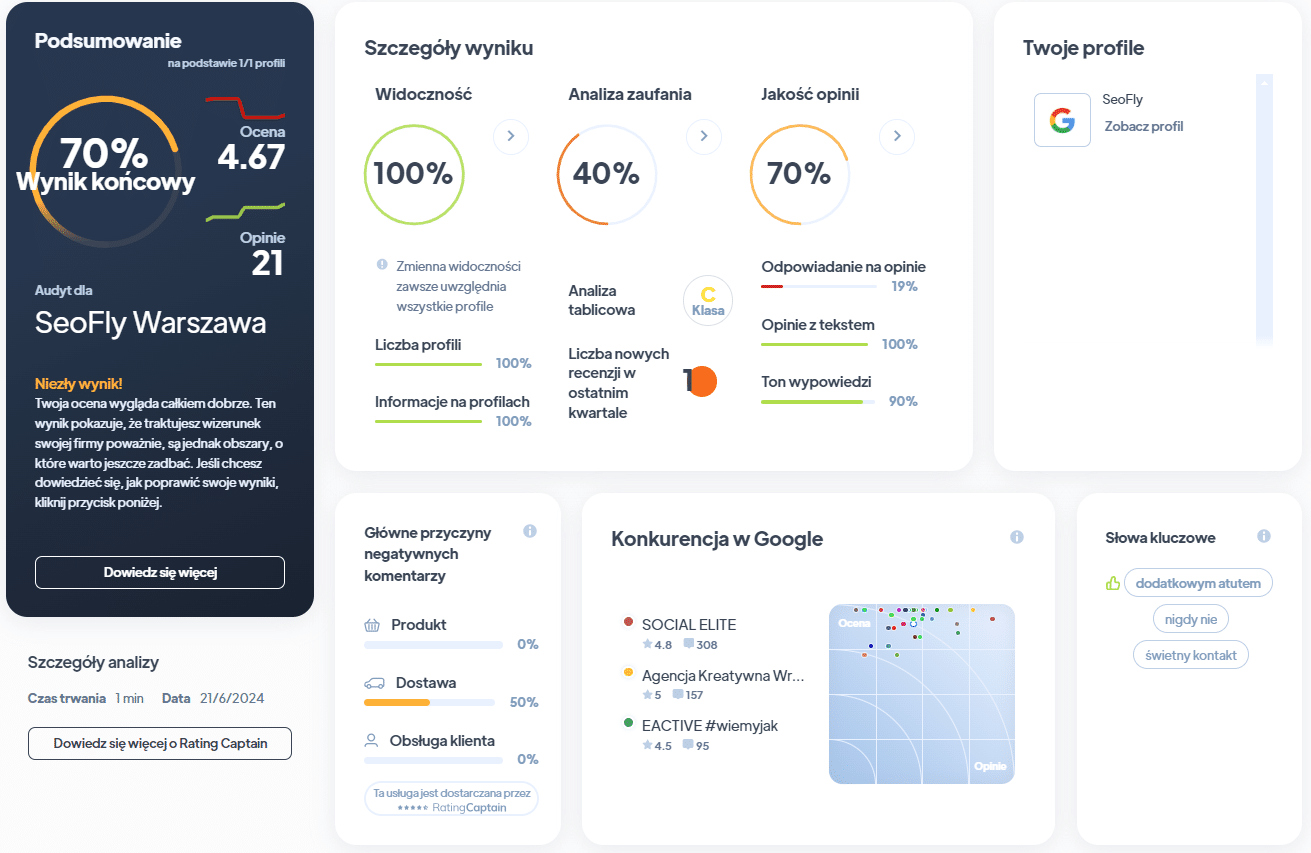Click the Niezły wynik! heading

(x=79, y=384)
